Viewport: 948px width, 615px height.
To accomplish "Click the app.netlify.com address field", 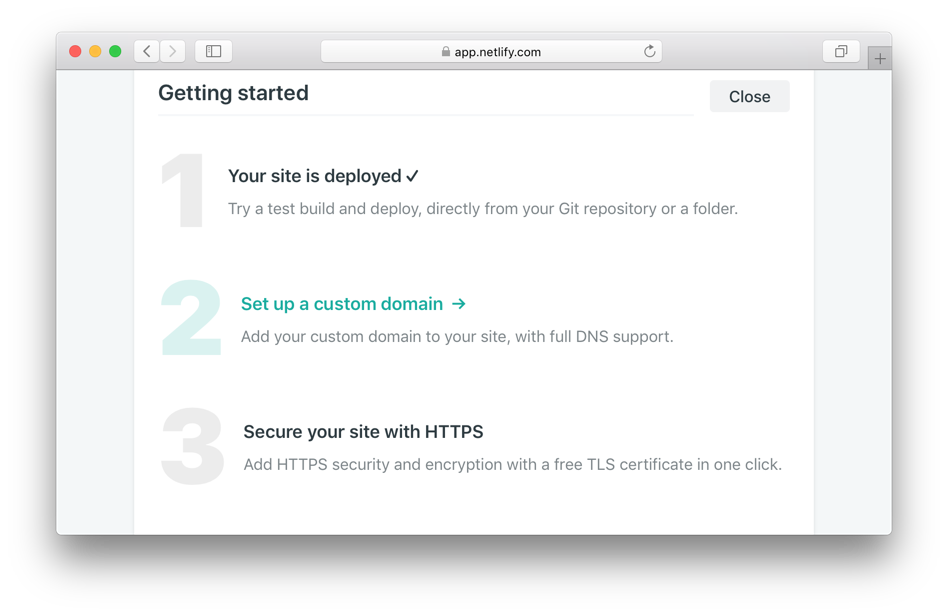I will 491,51.
